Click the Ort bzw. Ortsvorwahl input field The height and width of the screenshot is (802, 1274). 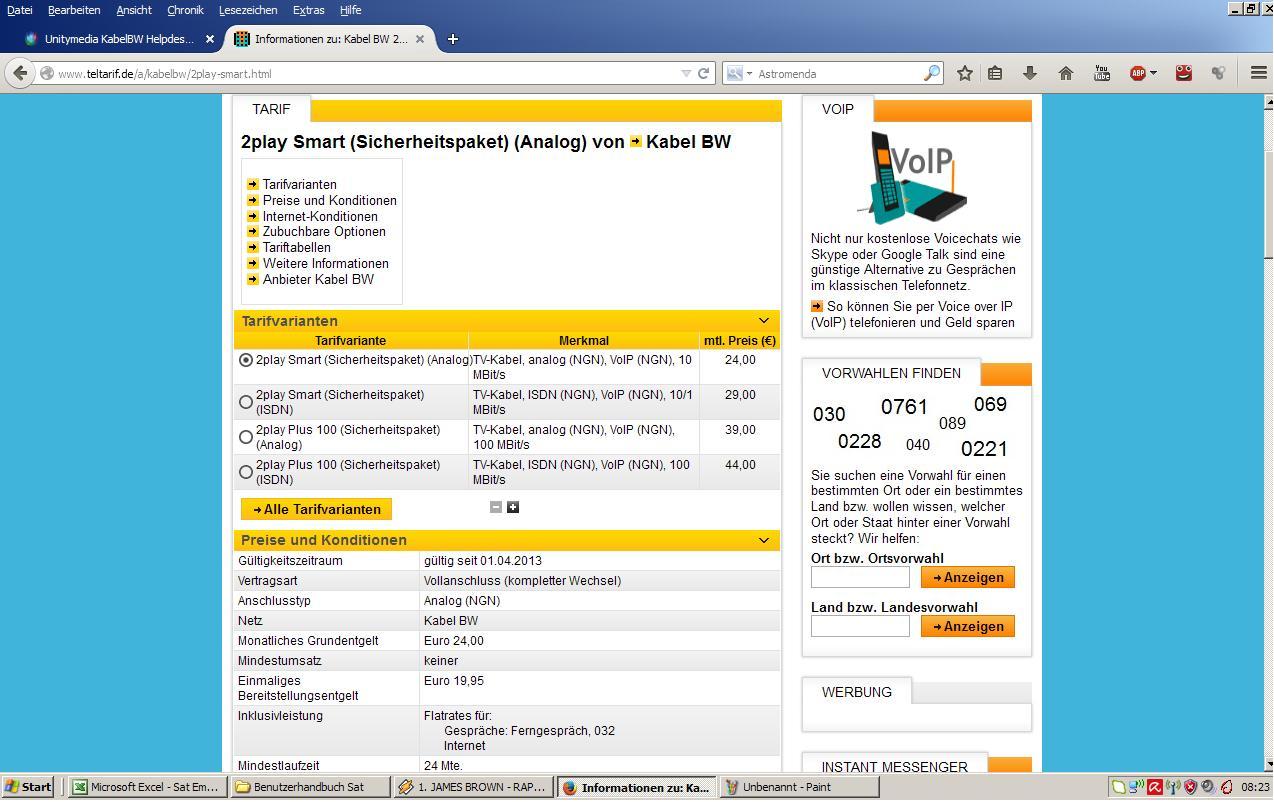860,577
